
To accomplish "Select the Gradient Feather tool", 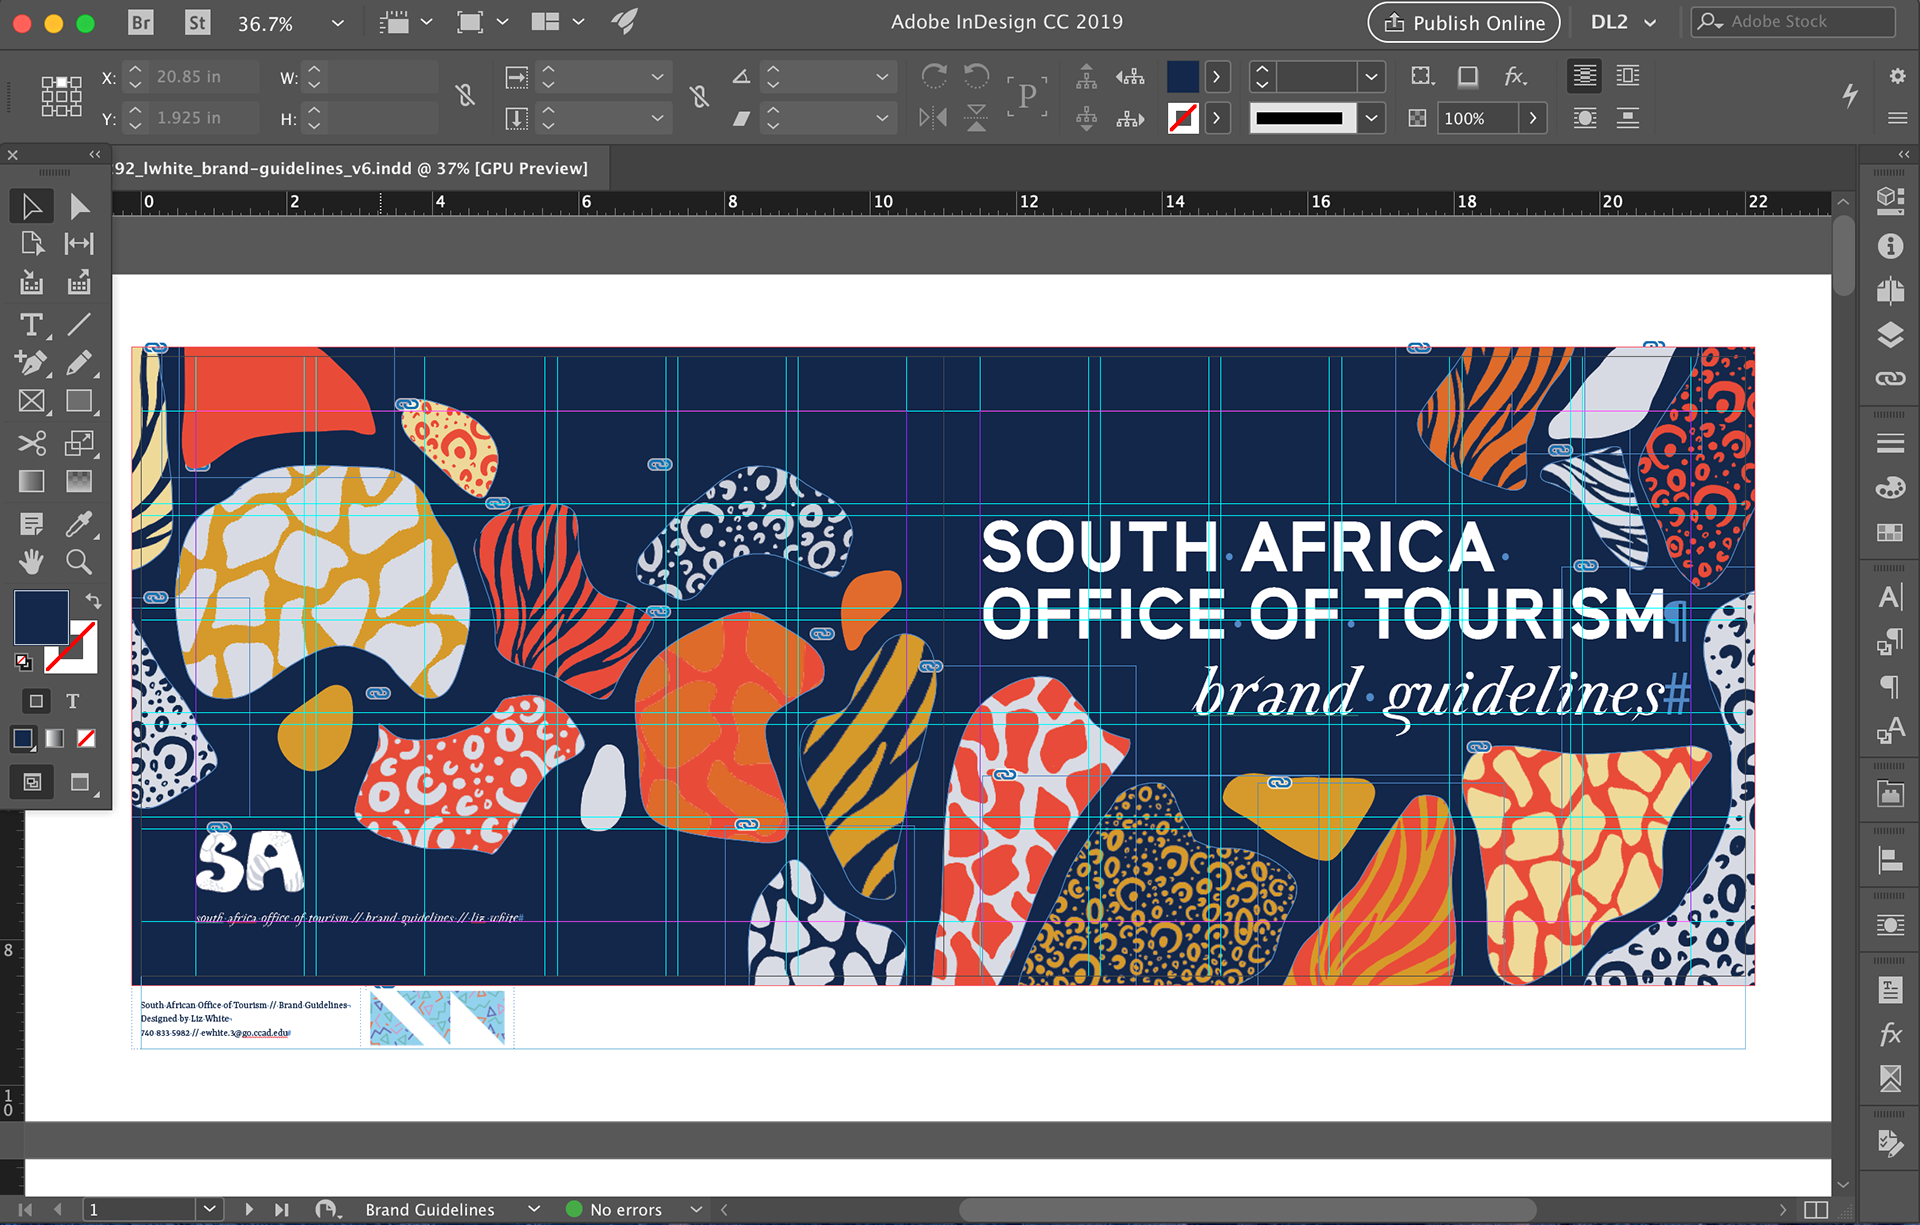I will click(x=79, y=481).
